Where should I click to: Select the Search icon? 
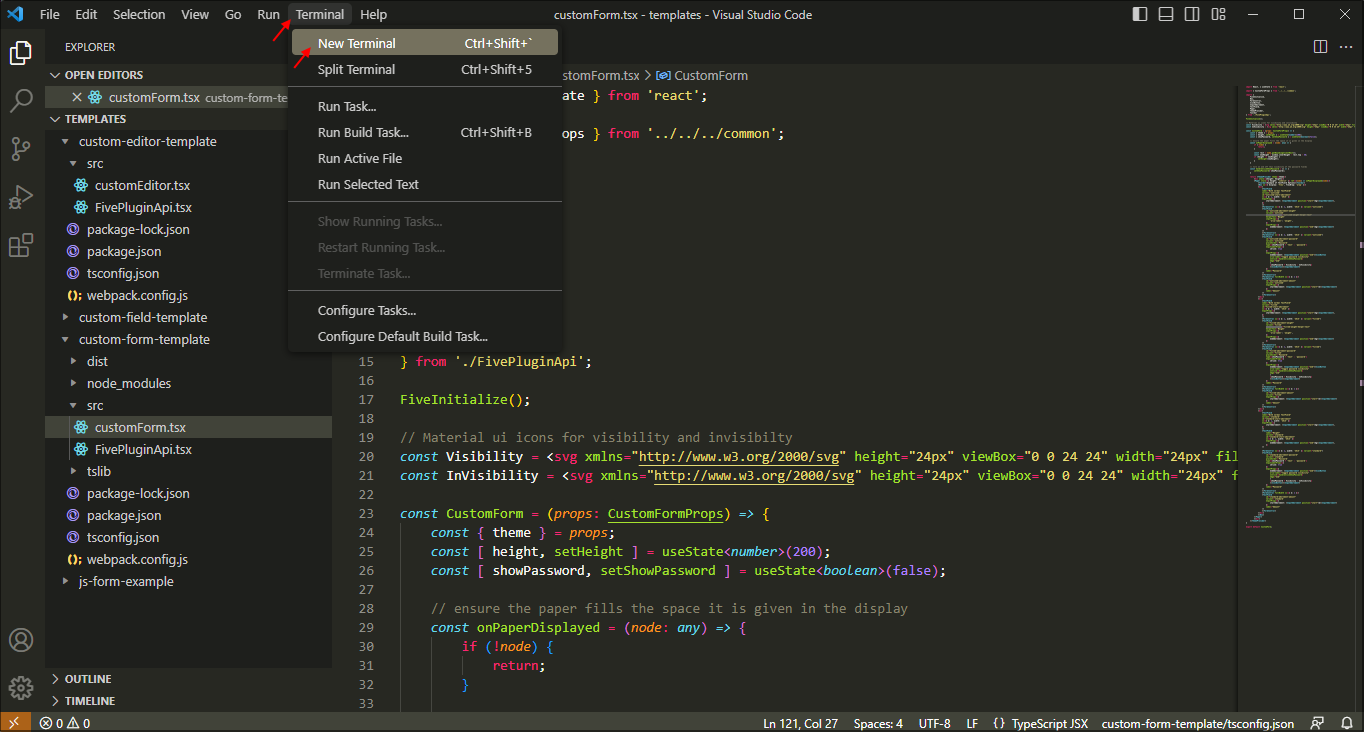(20, 101)
